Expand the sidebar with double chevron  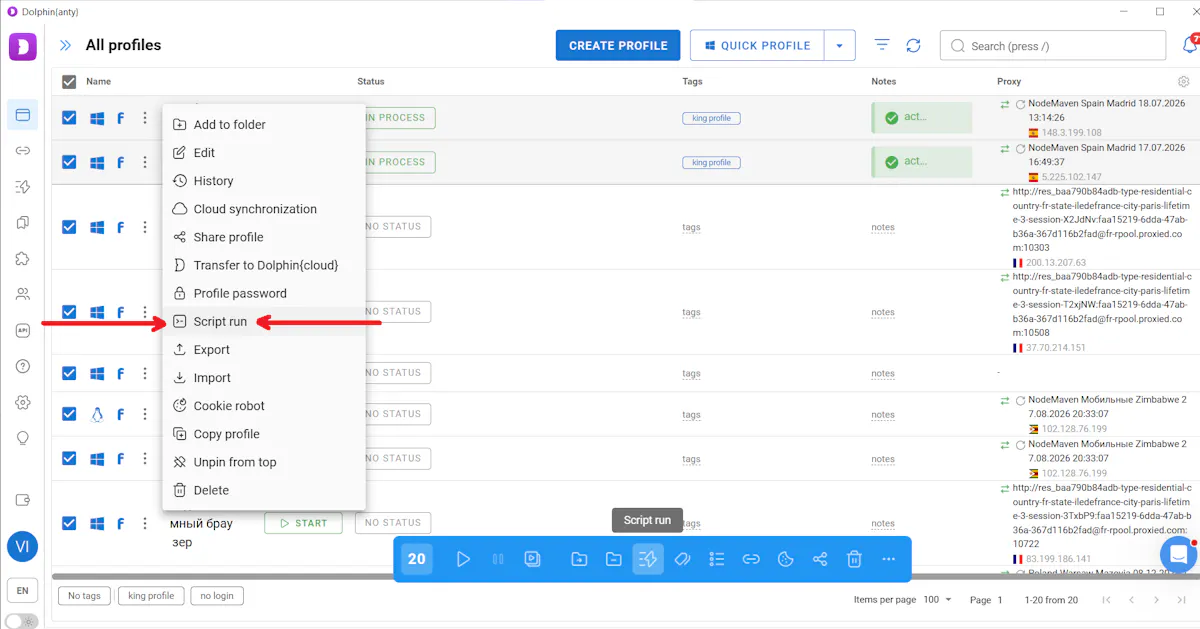65,45
